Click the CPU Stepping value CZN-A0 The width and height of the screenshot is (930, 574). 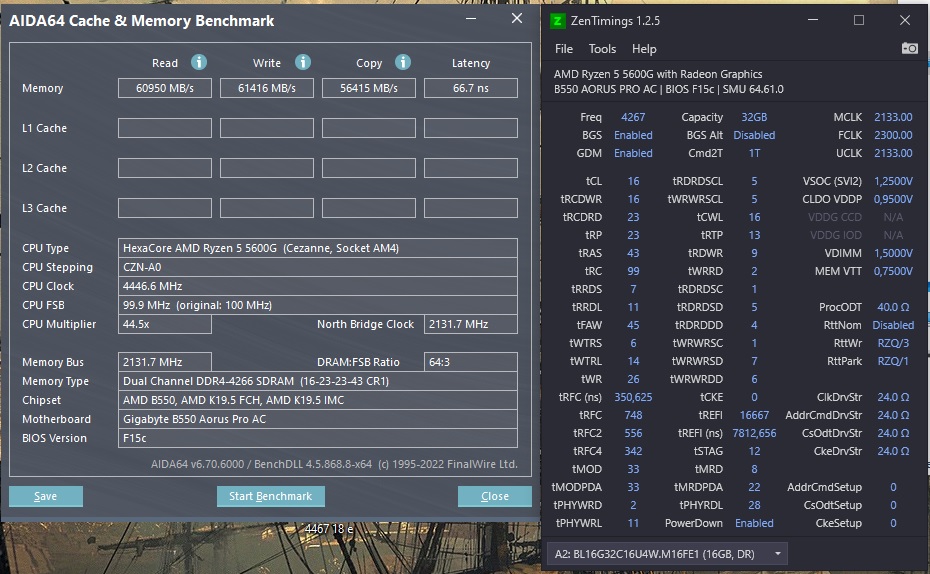coord(318,267)
